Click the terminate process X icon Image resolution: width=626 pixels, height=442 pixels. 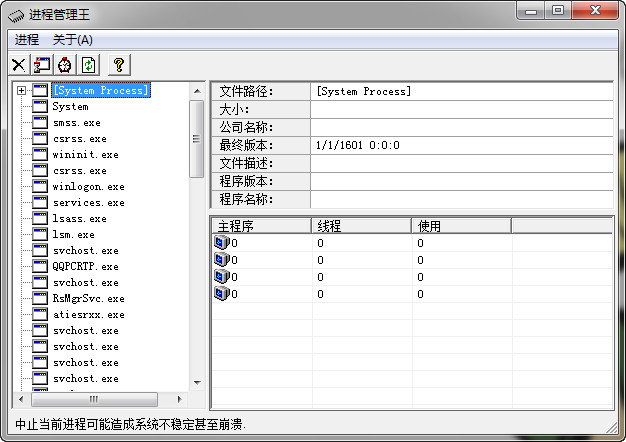18,64
